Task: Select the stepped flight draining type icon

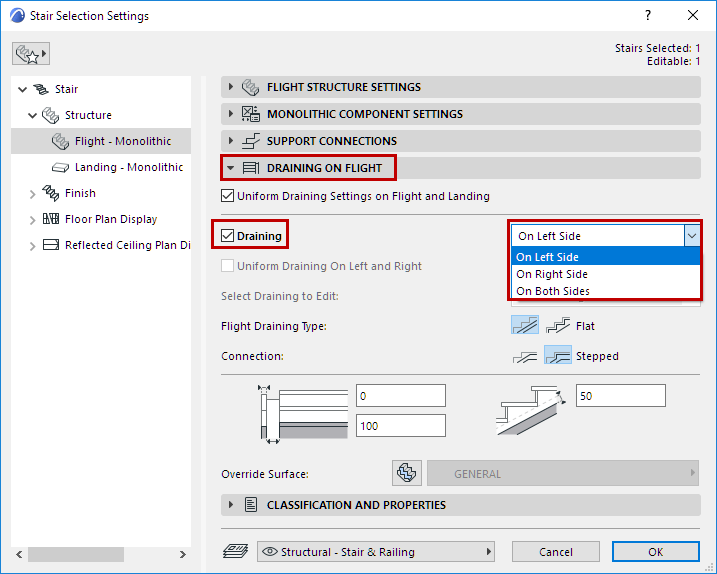Action: (558, 326)
